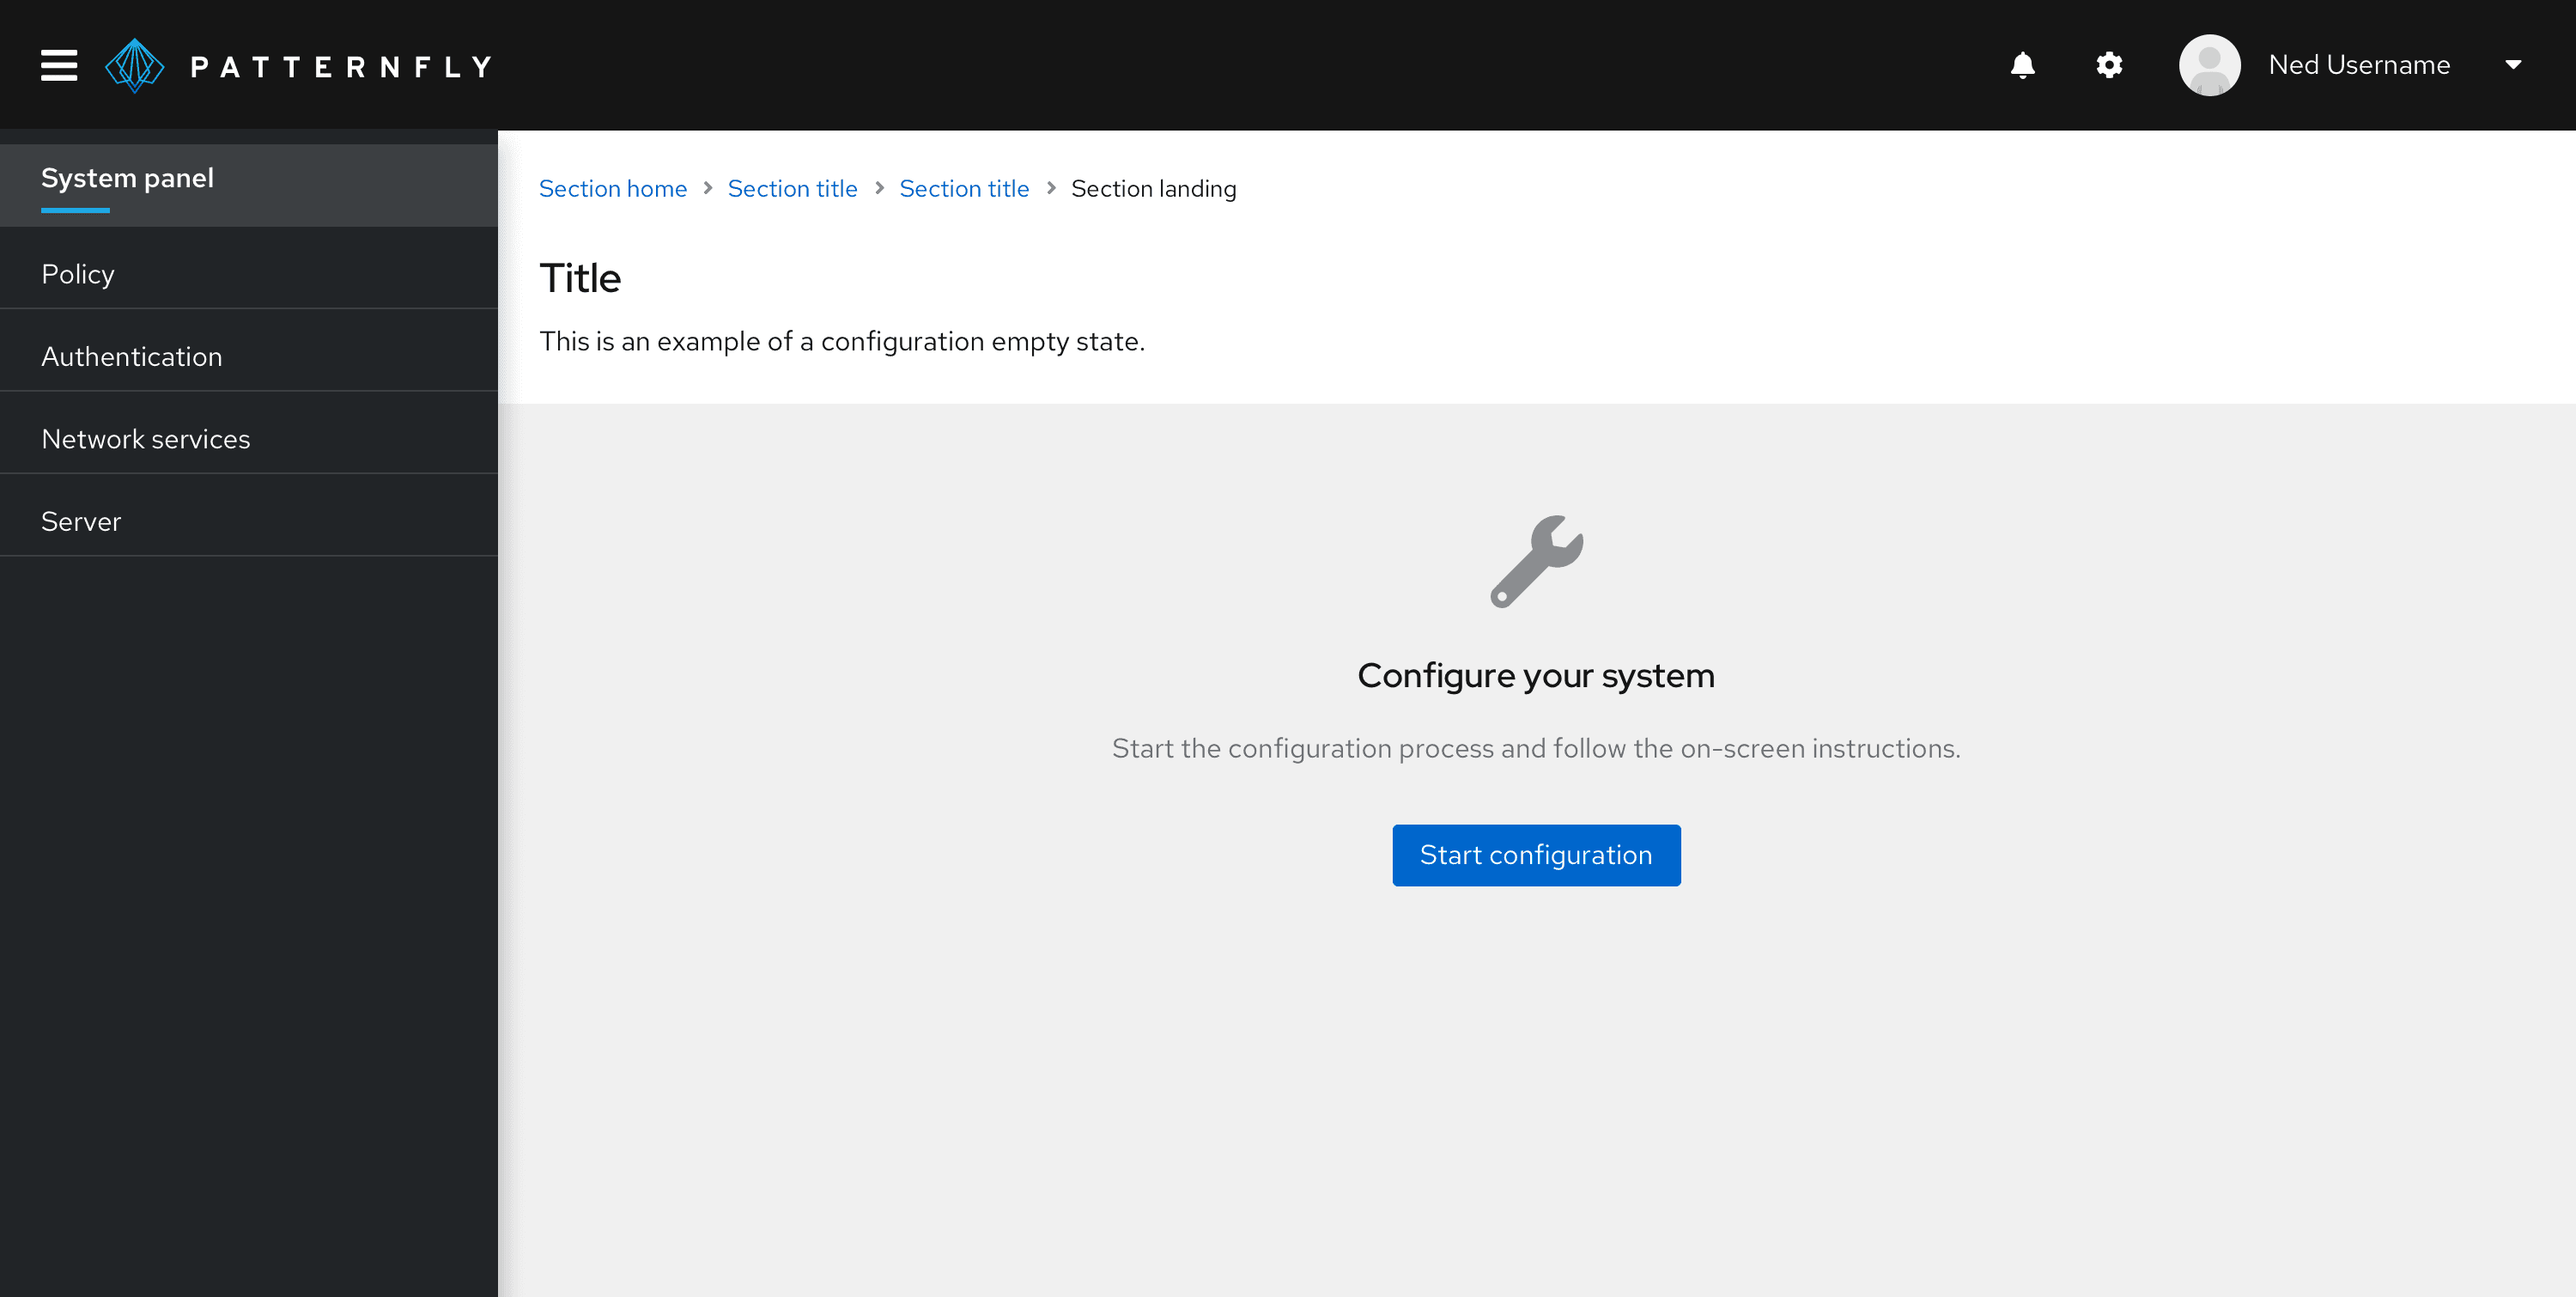Click the PATTERNFLY wordmark text
This screenshot has height=1297, width=2576.
[341, 66]
